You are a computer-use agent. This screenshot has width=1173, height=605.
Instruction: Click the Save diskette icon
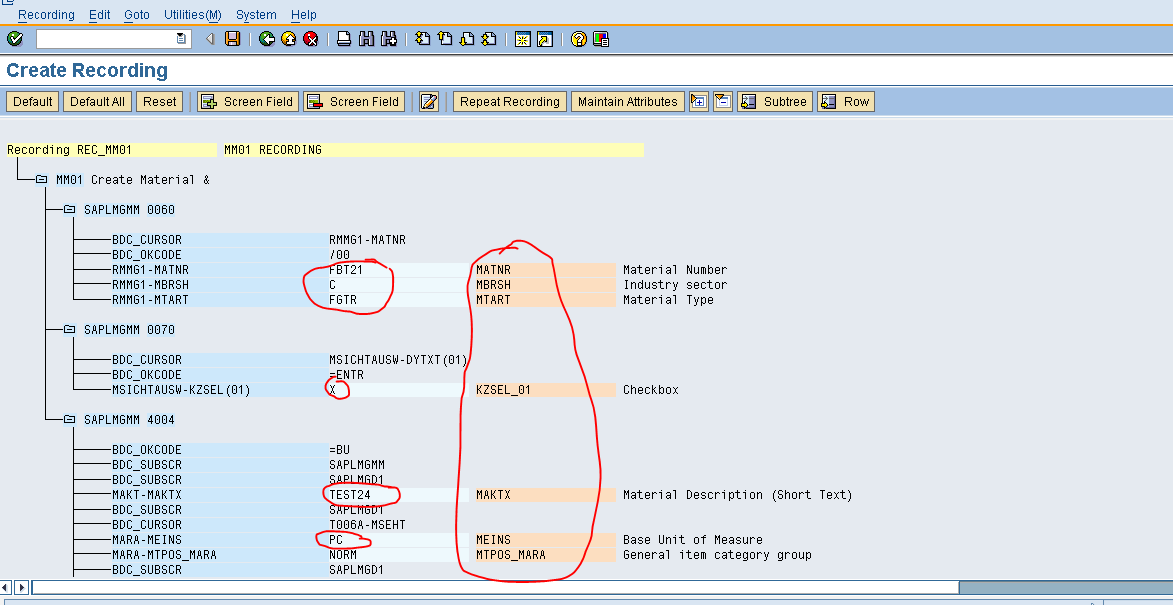[x=232, y=40]
